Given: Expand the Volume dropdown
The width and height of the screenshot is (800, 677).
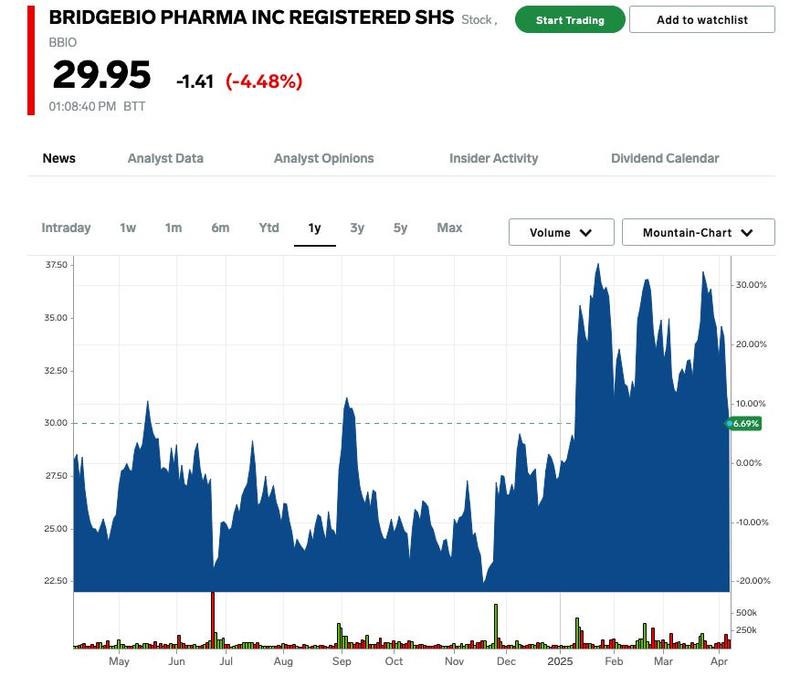Looking at the screenshot, I should click(x=560, y=232).
